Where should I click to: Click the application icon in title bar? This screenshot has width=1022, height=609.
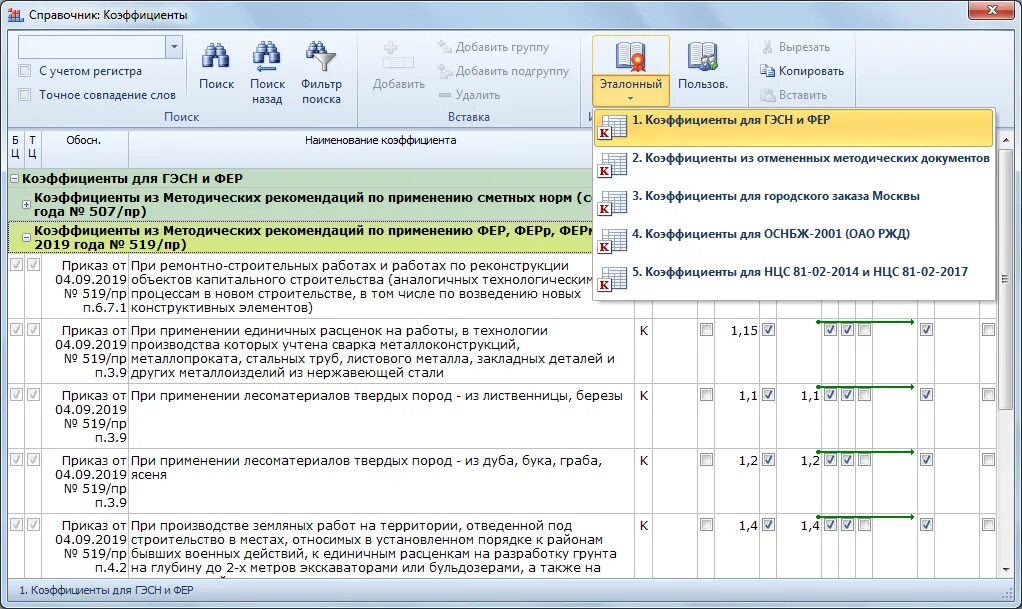(16, 14)
